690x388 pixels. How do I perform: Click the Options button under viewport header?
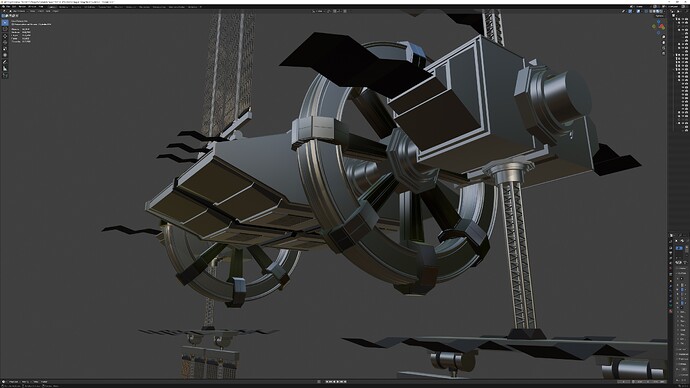(660, 16)
